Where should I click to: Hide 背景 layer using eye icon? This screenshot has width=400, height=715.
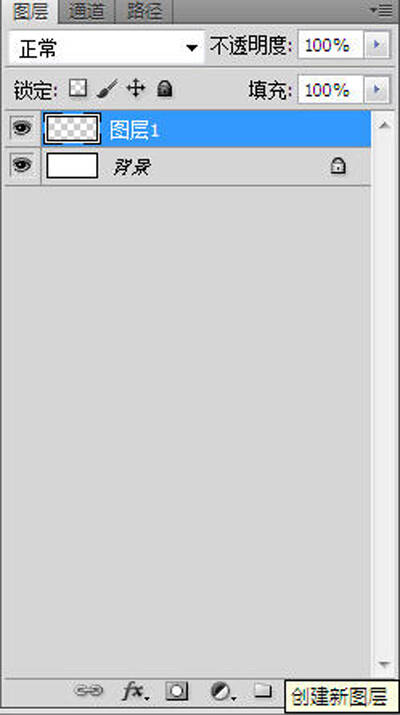pyautogui.click(x=21, y=165)
